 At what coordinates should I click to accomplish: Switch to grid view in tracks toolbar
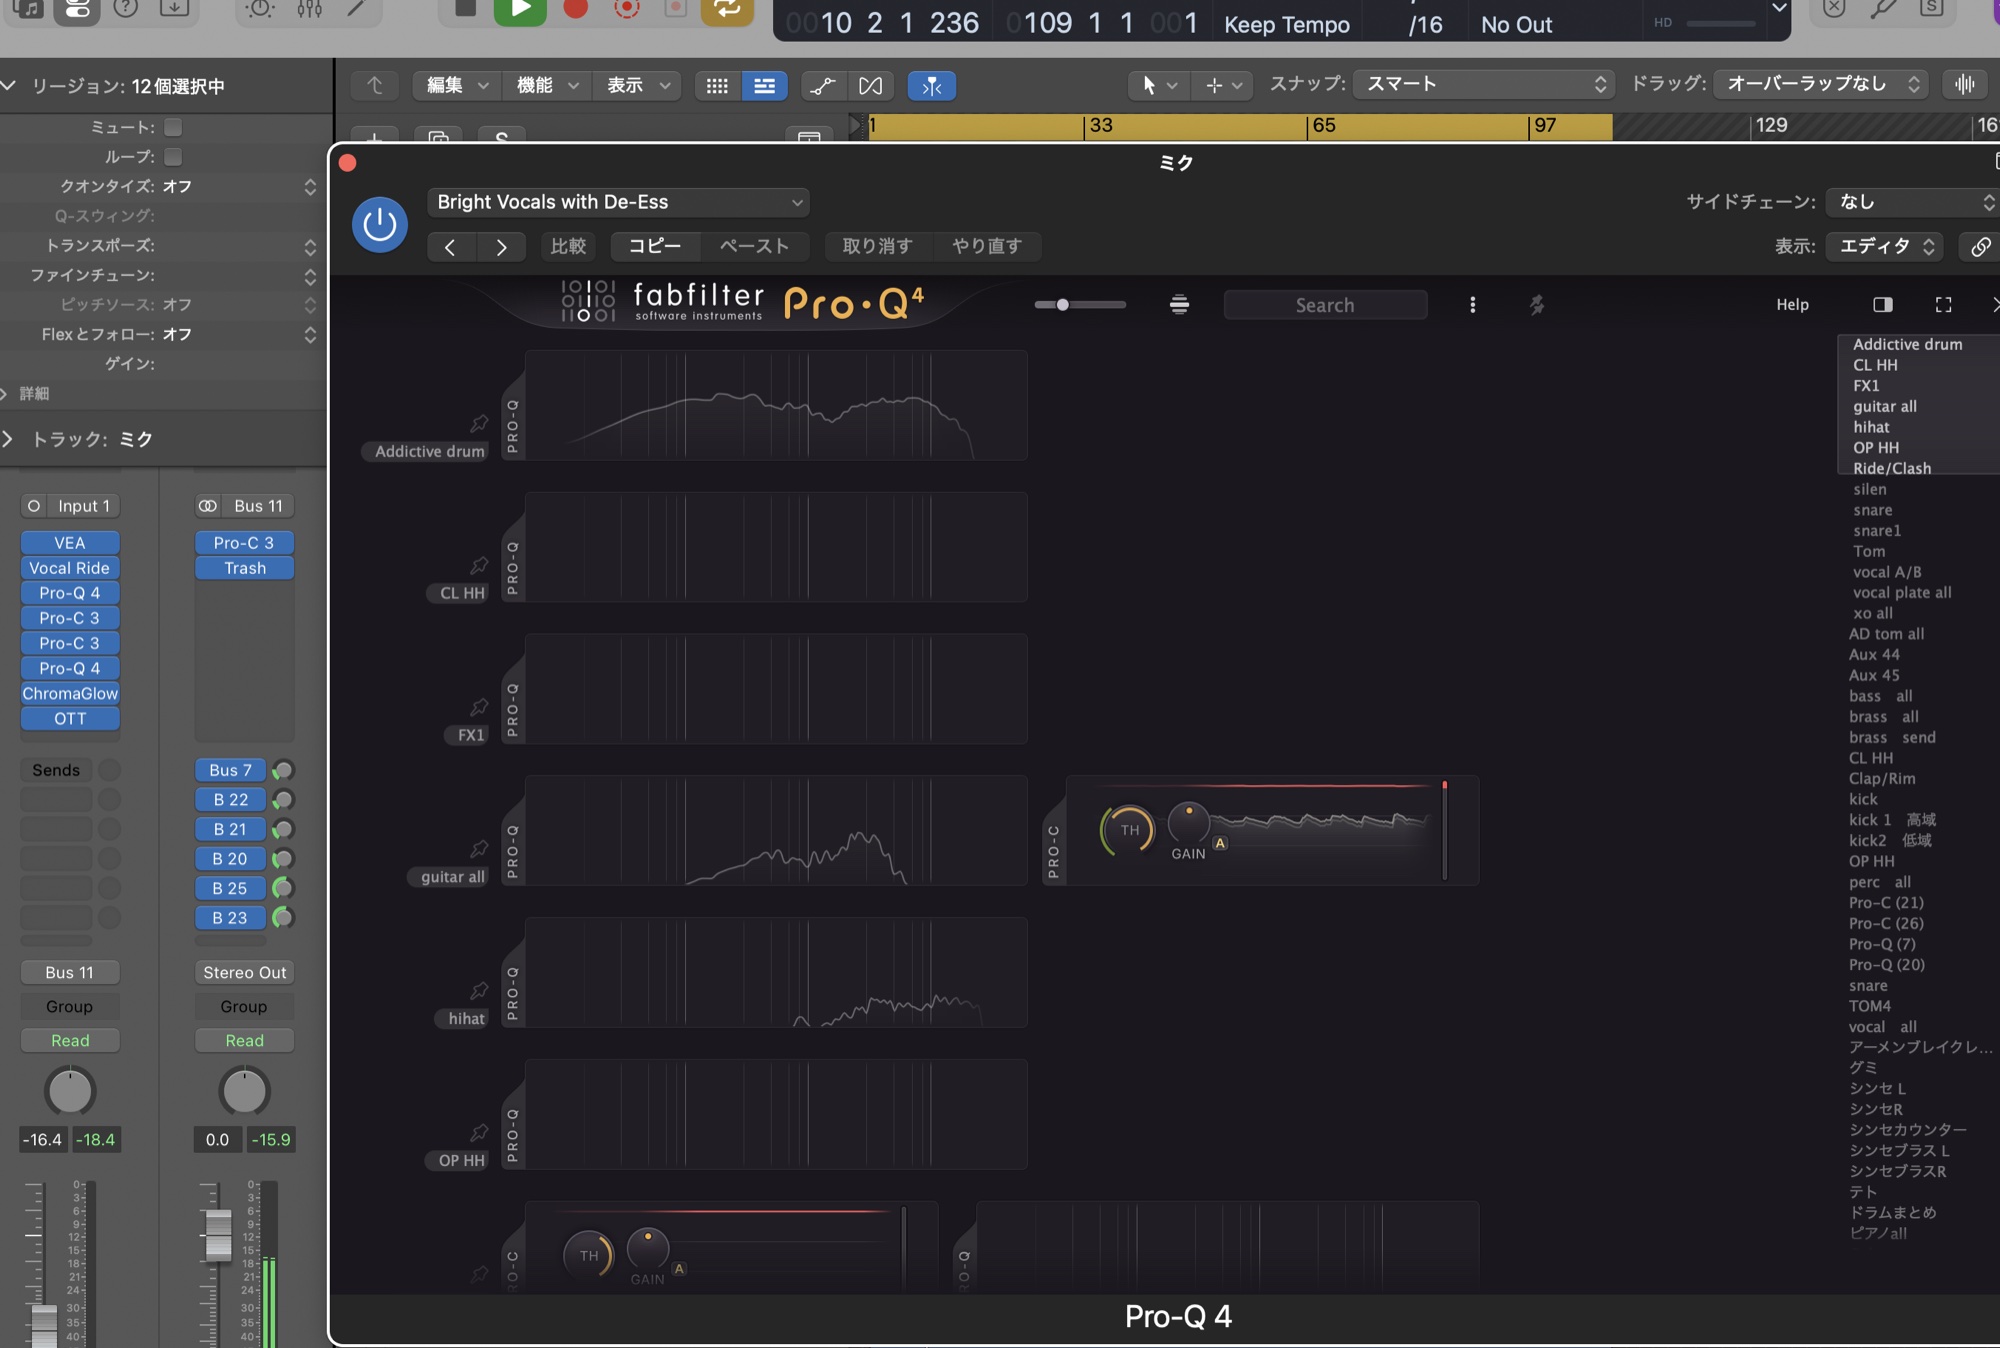point(717,86)
